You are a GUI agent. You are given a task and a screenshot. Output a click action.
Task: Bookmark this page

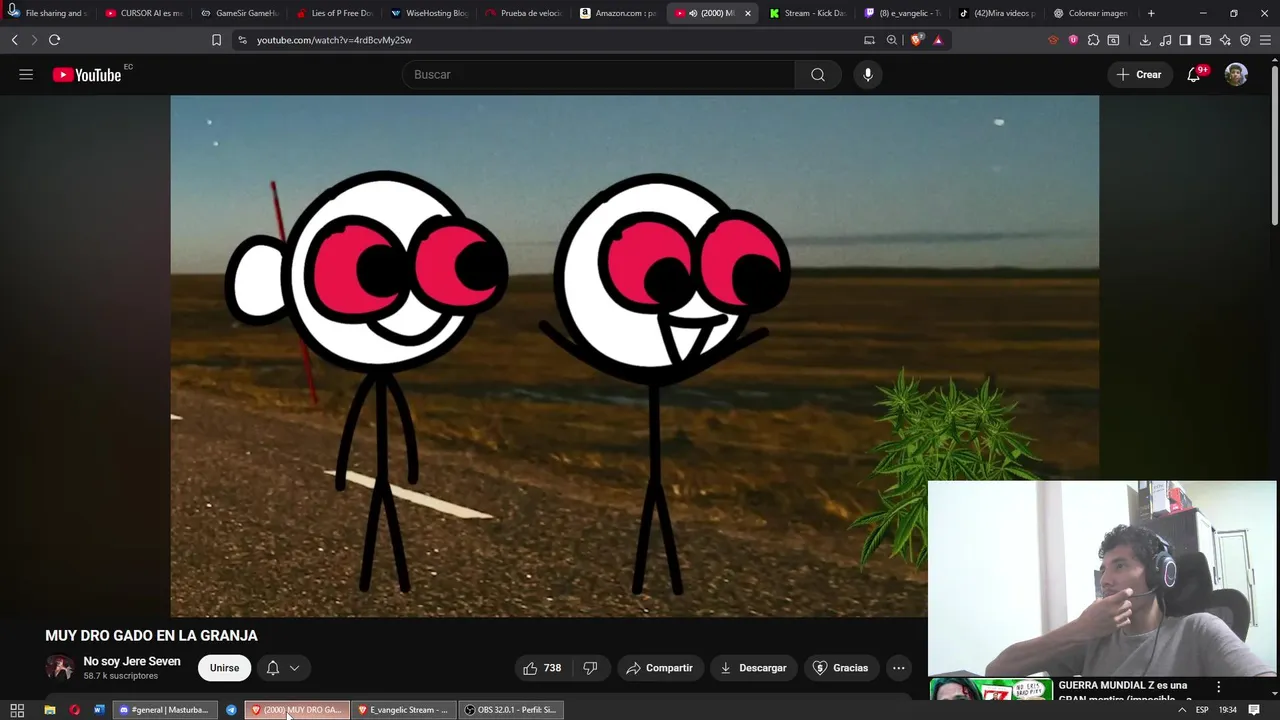point(216,40)
